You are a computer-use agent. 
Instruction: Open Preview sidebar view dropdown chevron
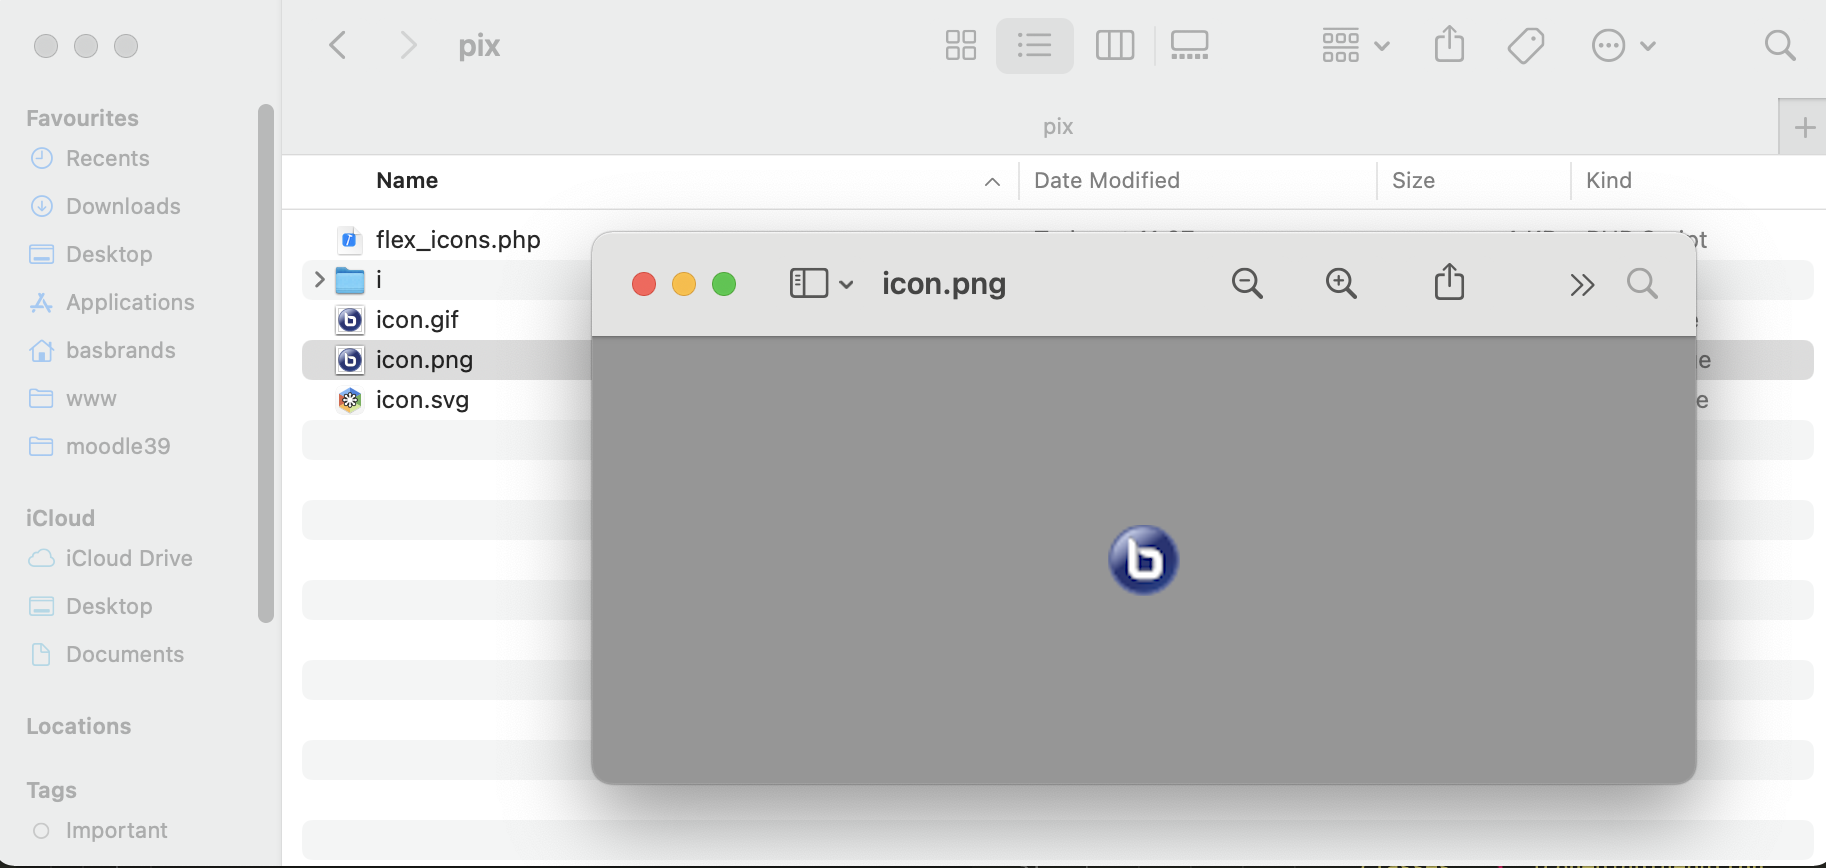point(846,285)
